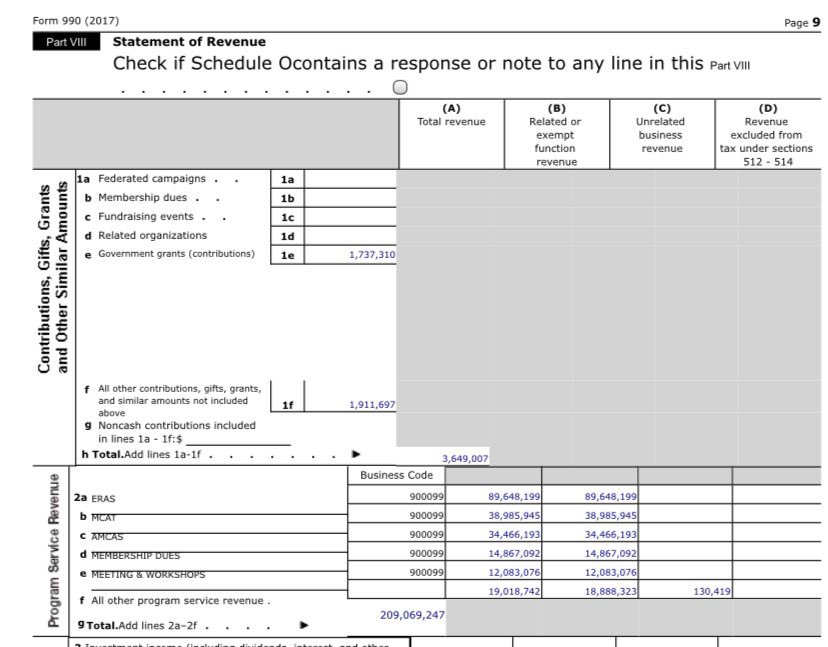Click meetings total revenue 12,083,076 in column A
The height and width of the screenshot is (647, 828).
[x=514, y=573]
